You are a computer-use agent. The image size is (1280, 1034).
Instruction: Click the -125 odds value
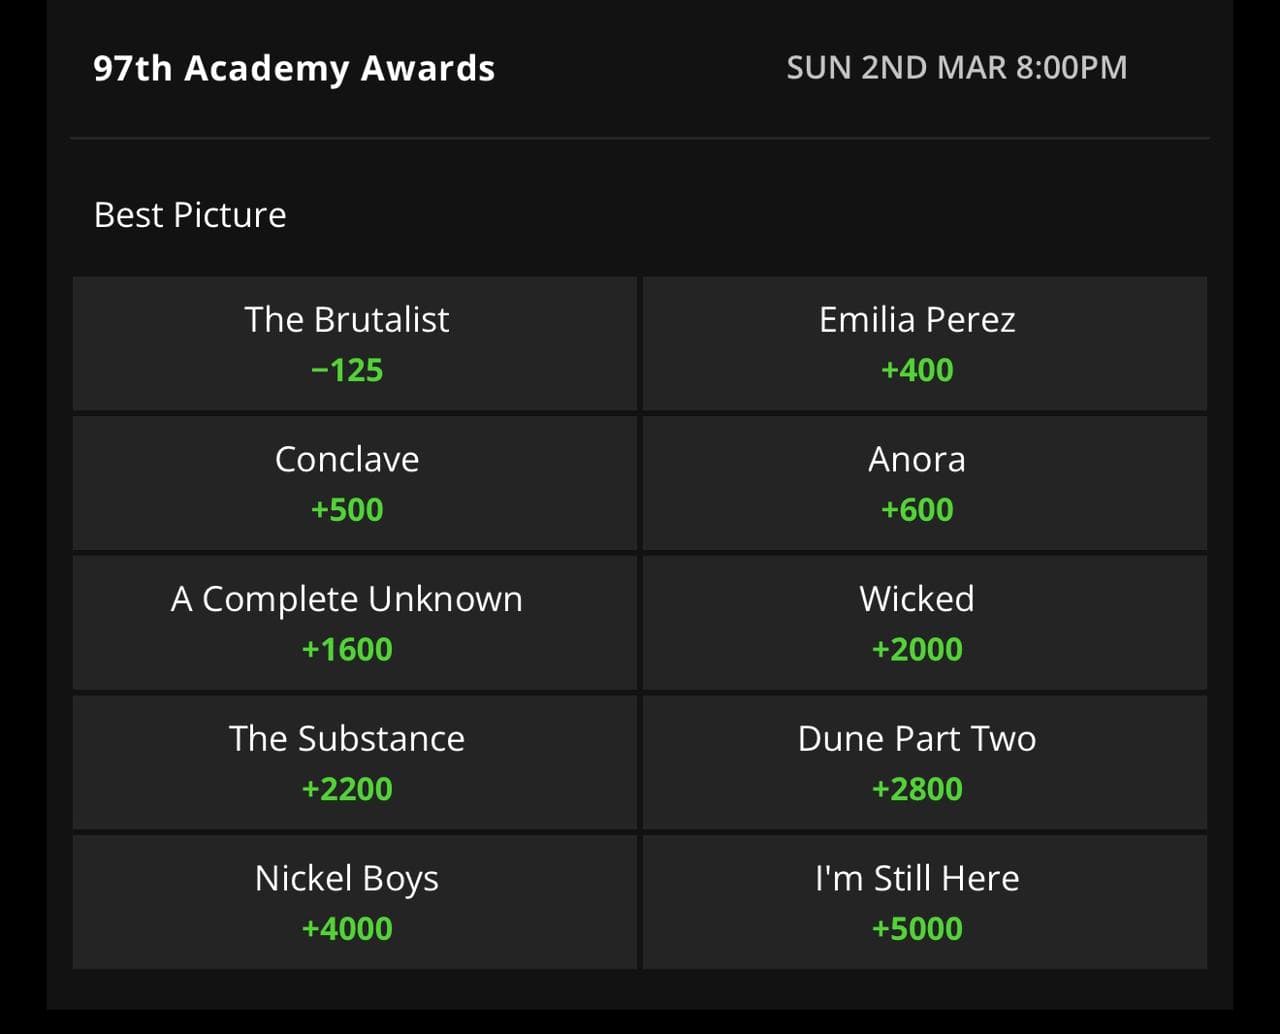[347, 370]
